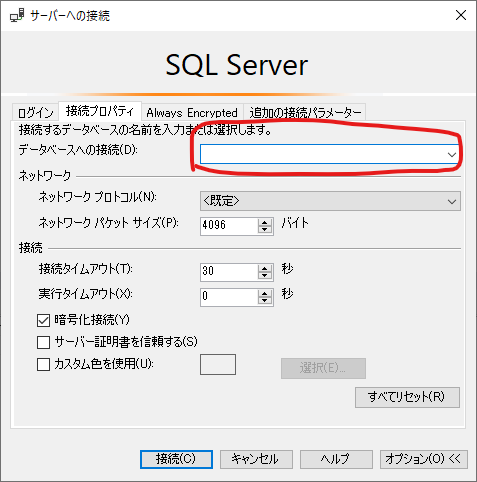Collapse options with オプション(O) << button
Image resolution: width=477 pixels, height=482 pixels.
tap(423, 459)
